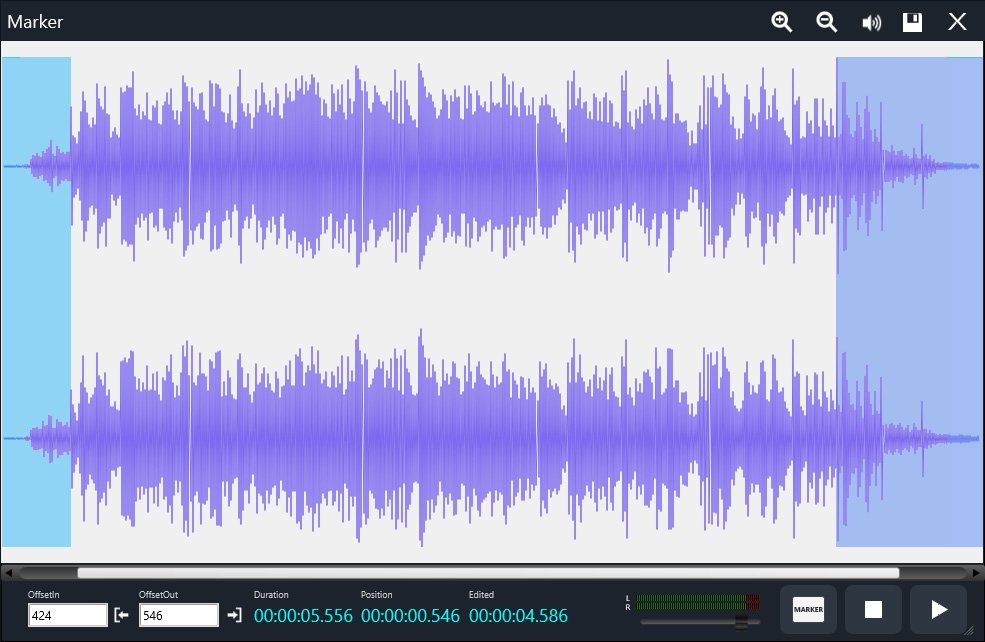Play the audio clip
The width and height of the screenshot is (985, 642).
tap(939, 609)
